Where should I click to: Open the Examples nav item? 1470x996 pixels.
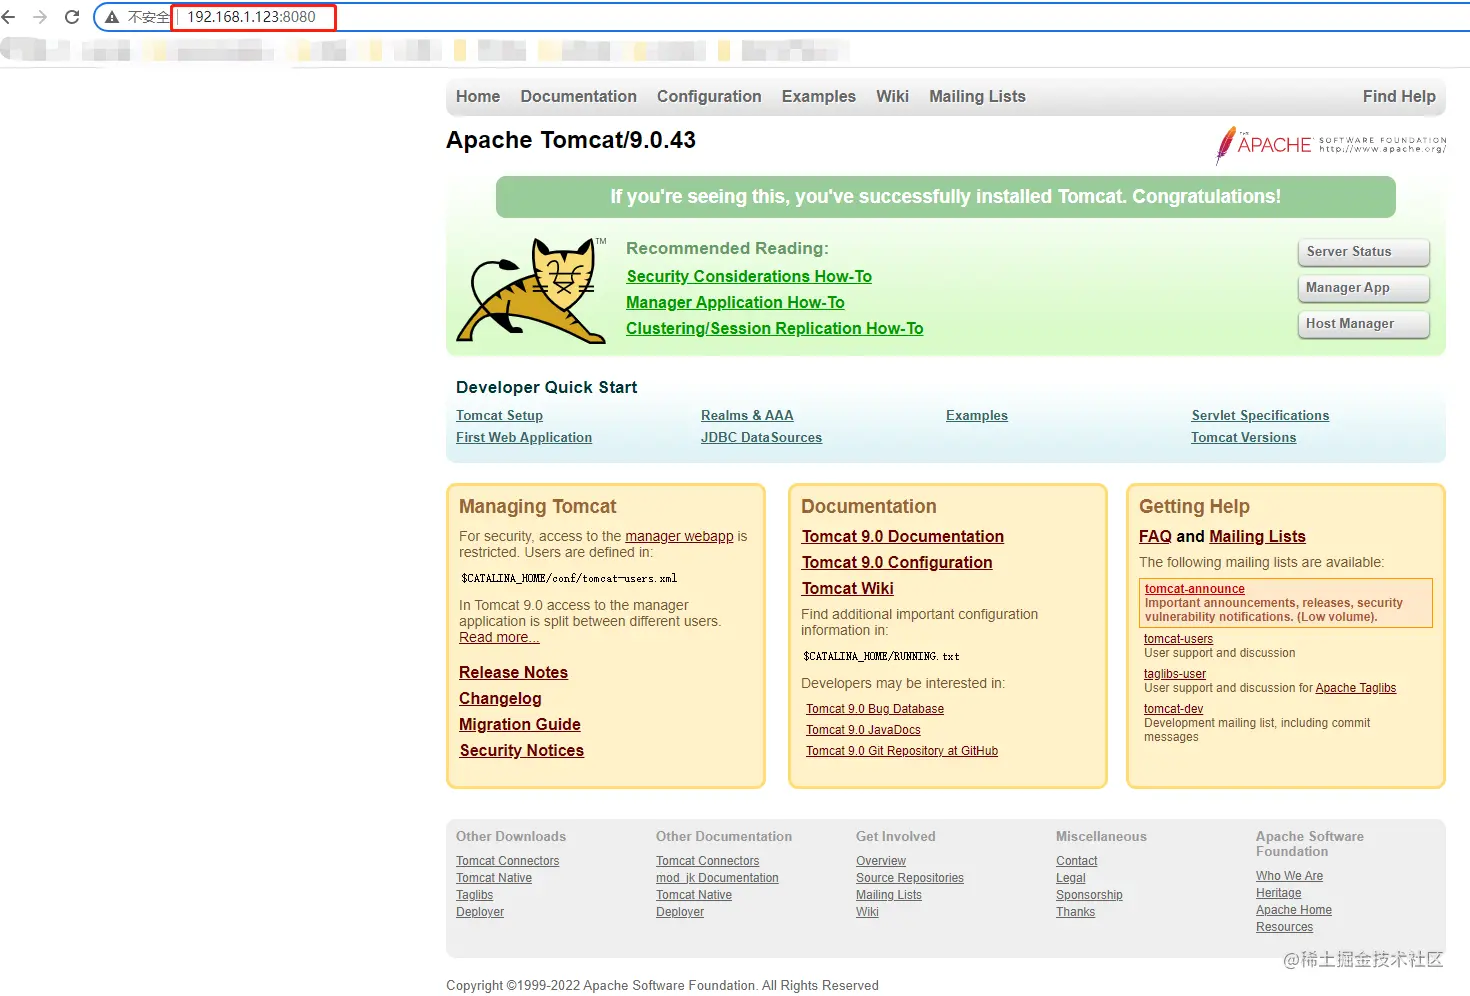pyautogui.click(x=818, y=96)
